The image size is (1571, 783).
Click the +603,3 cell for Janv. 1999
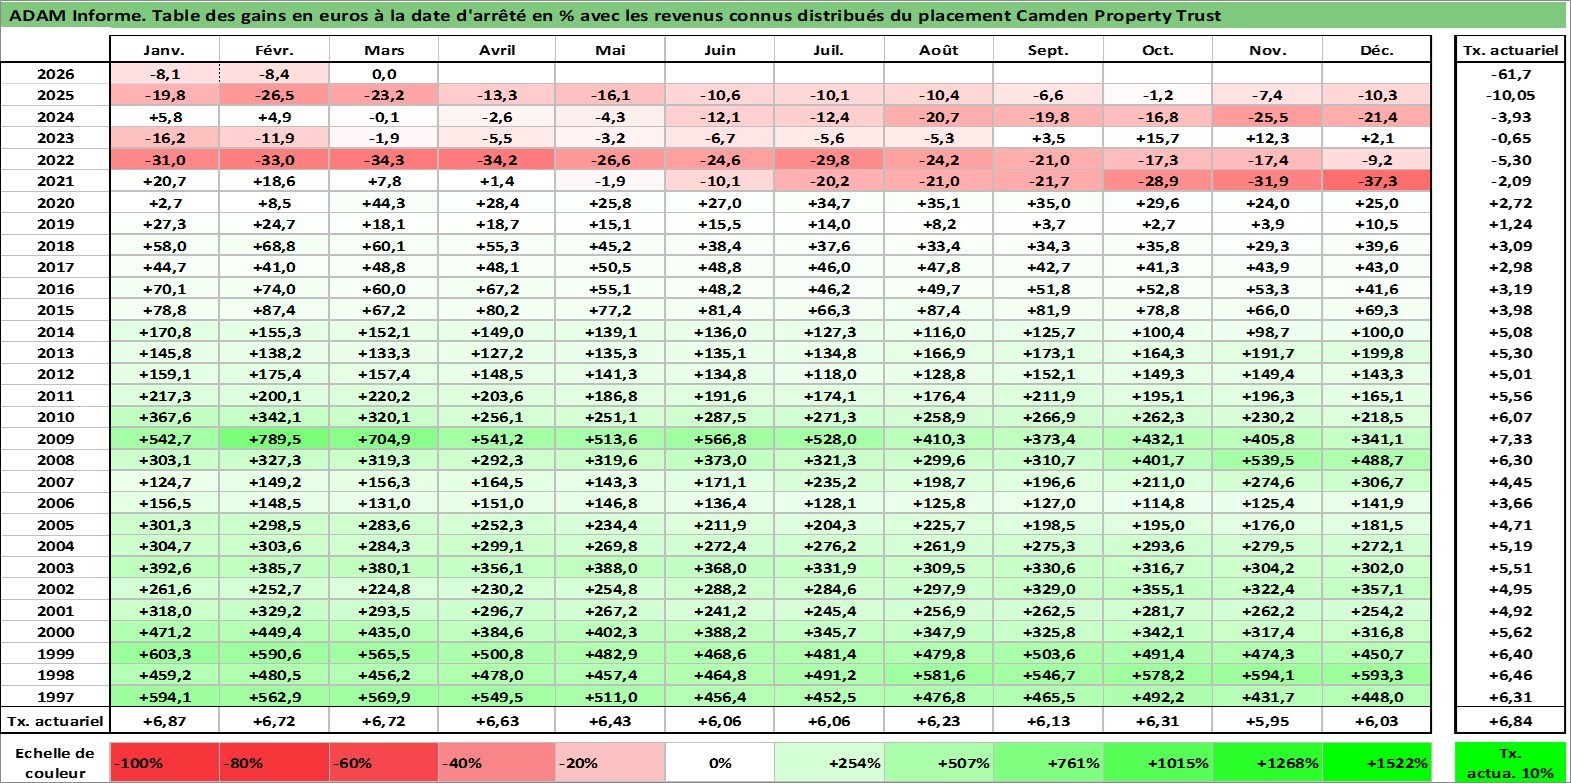[165, 654]
